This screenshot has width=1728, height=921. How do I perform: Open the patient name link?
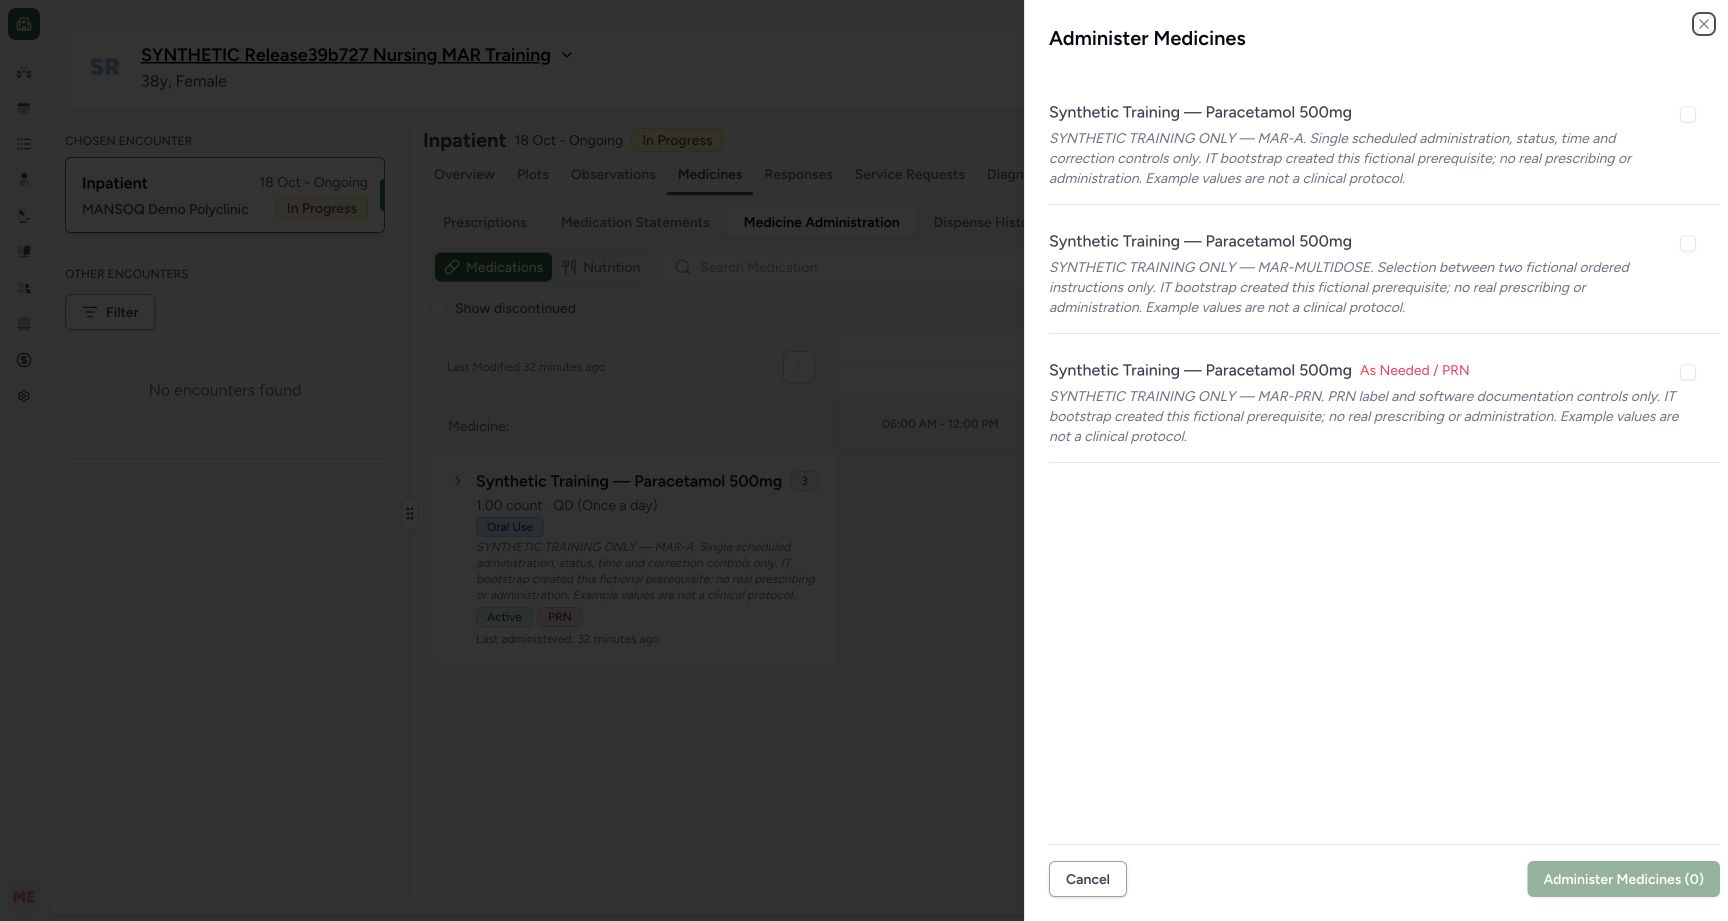[346, 55]
